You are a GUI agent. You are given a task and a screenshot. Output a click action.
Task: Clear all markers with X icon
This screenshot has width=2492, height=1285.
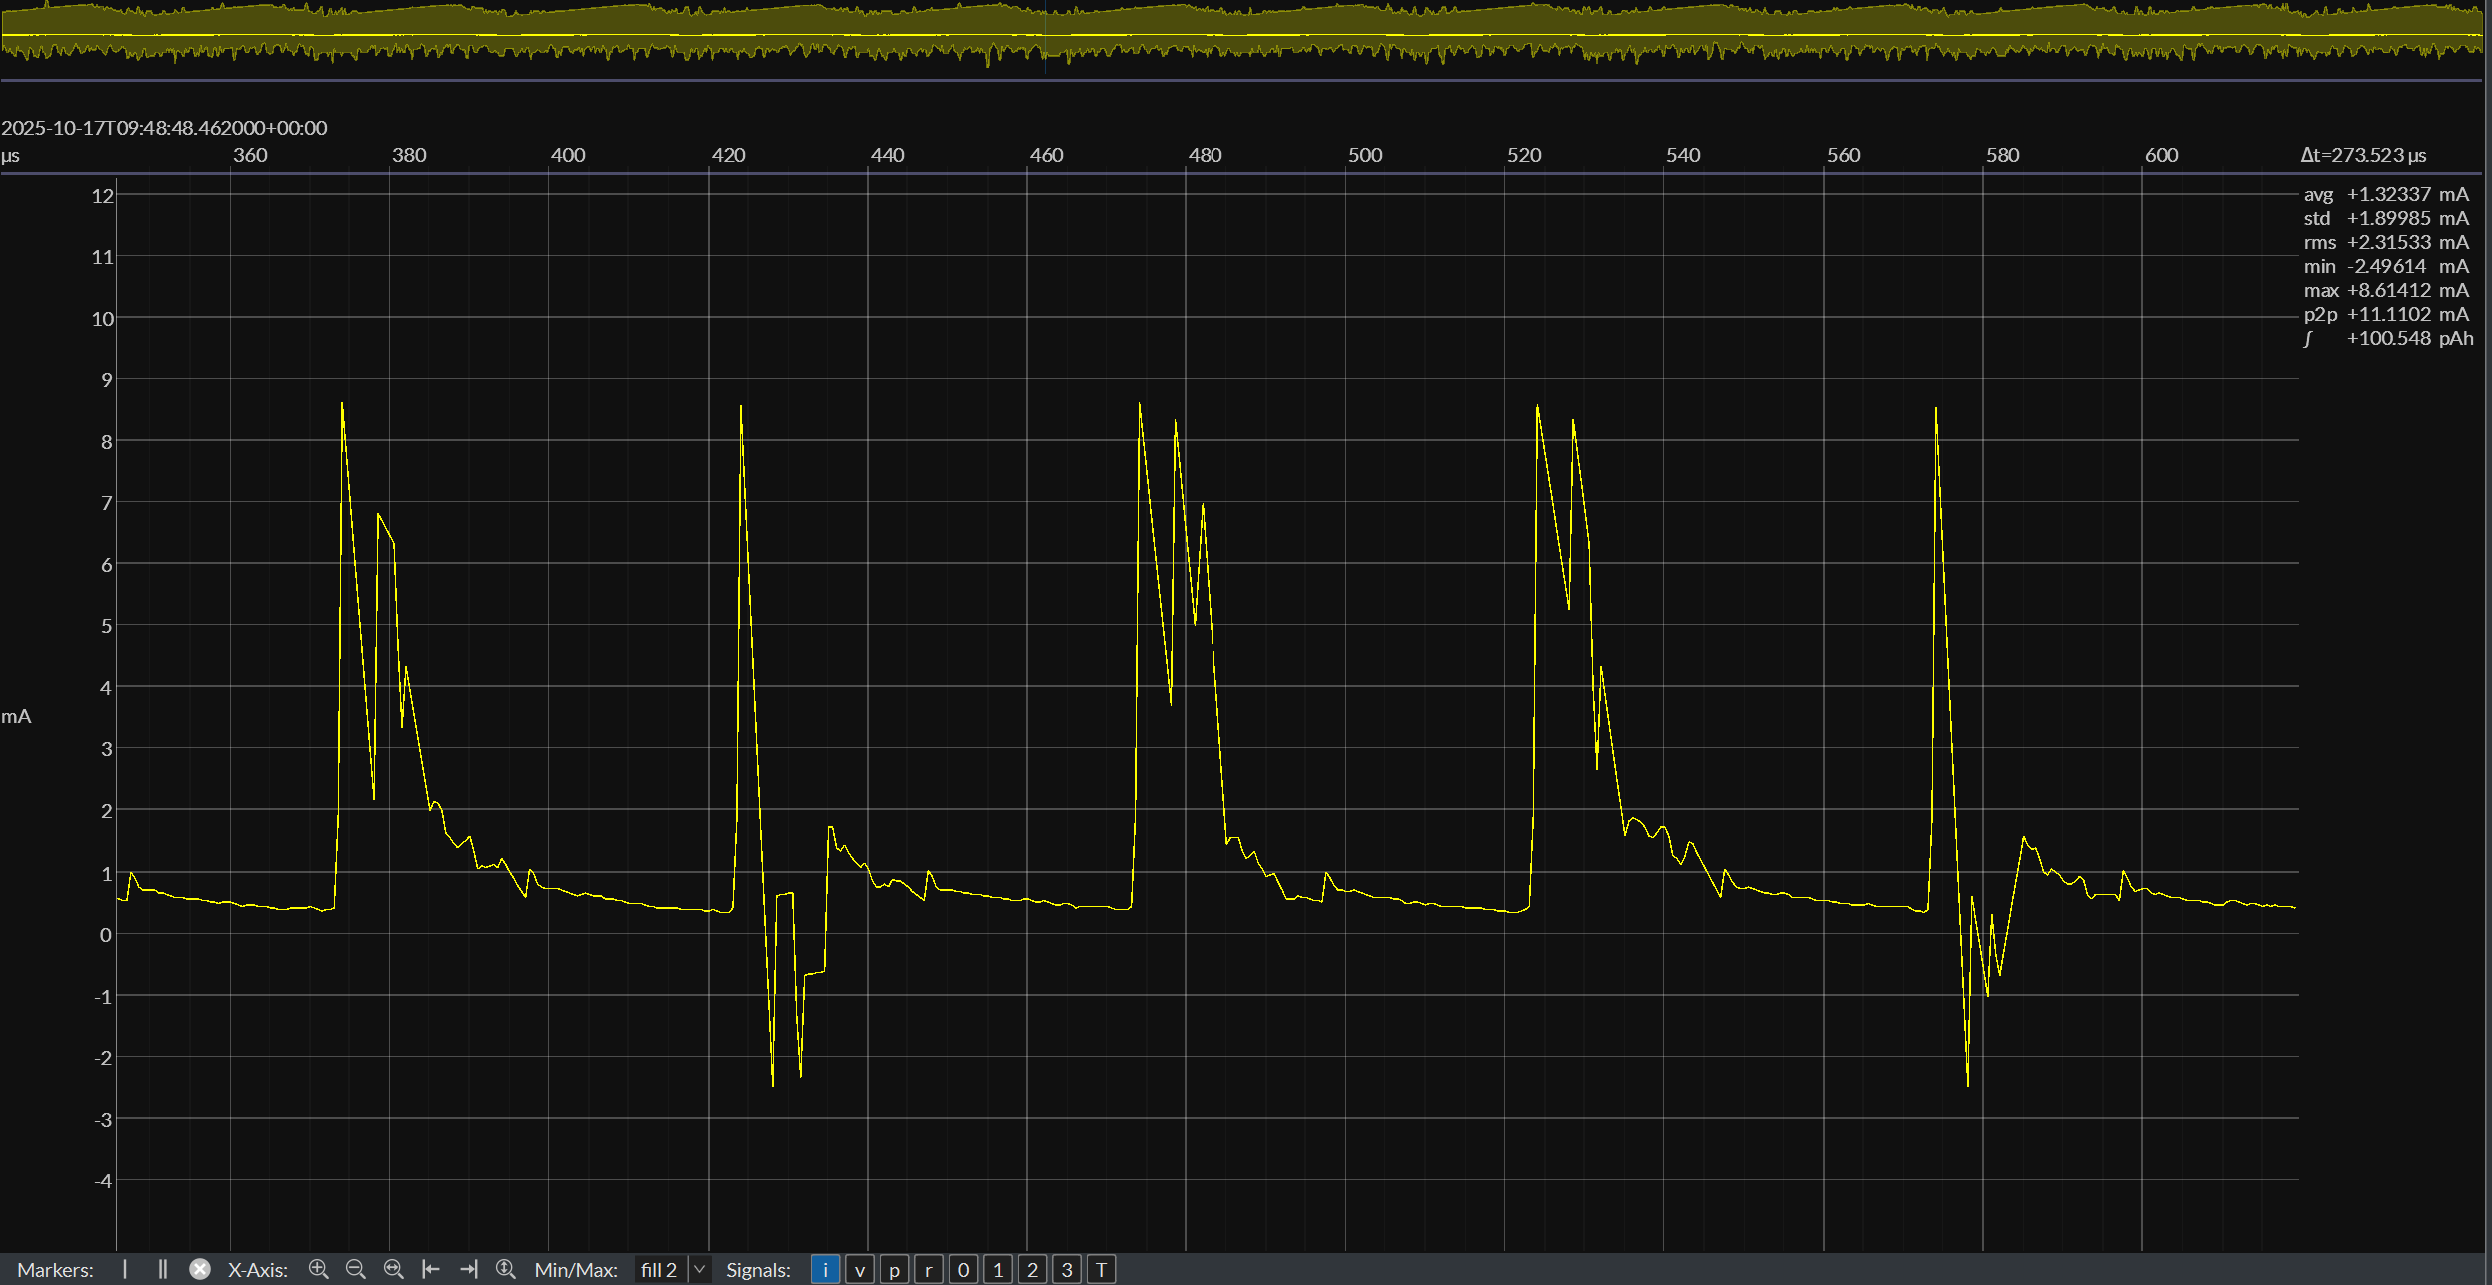point(200,1269)
